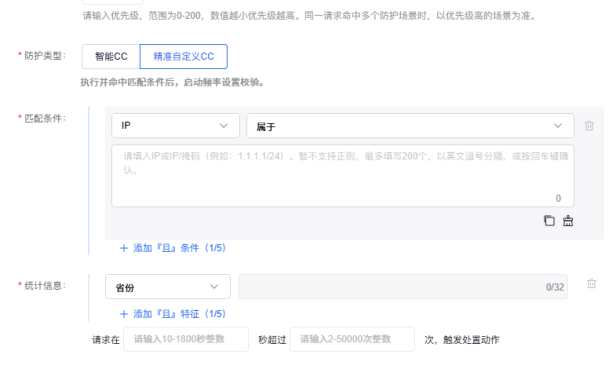Delete the IP match condition row

(x=589, y=126)
